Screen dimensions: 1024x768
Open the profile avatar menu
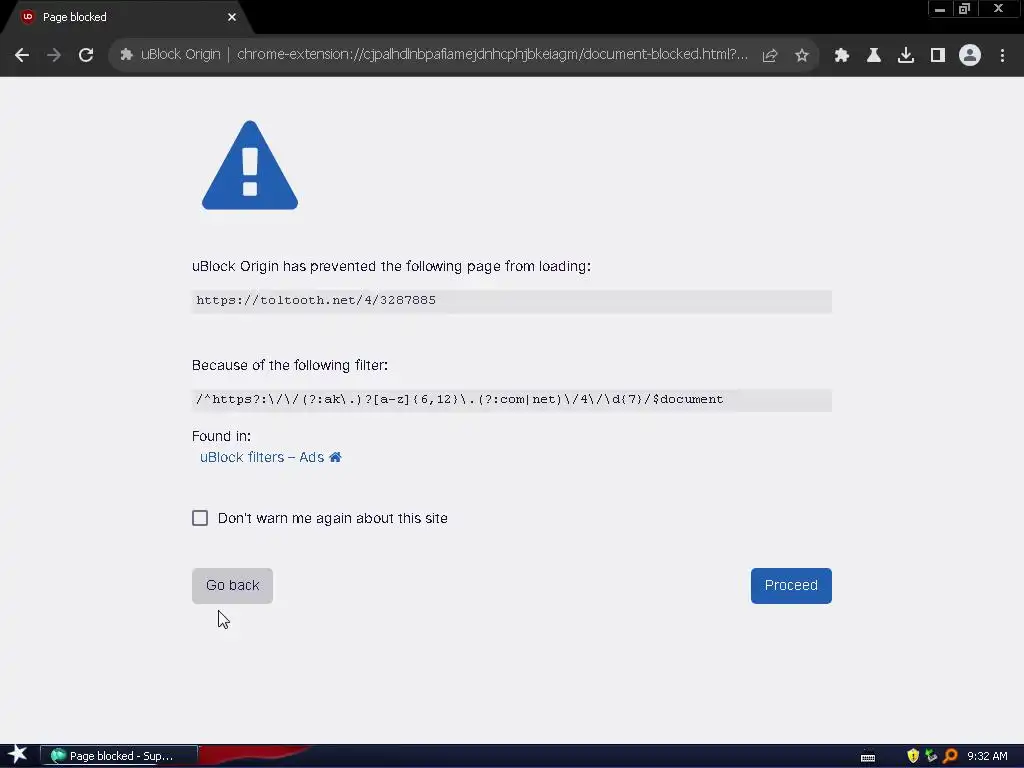[970, 56]
